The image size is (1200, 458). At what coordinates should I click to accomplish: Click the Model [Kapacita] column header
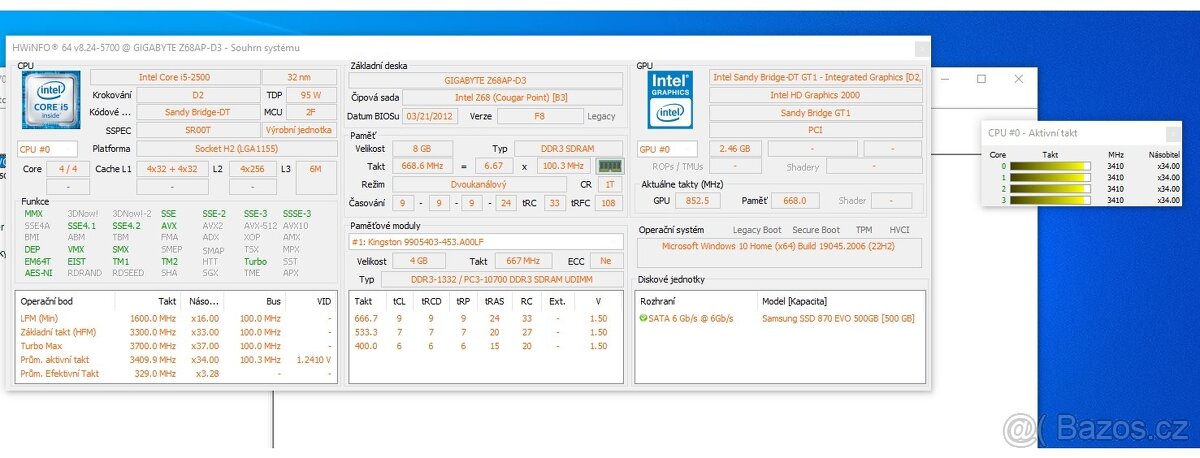coord(794,301)
